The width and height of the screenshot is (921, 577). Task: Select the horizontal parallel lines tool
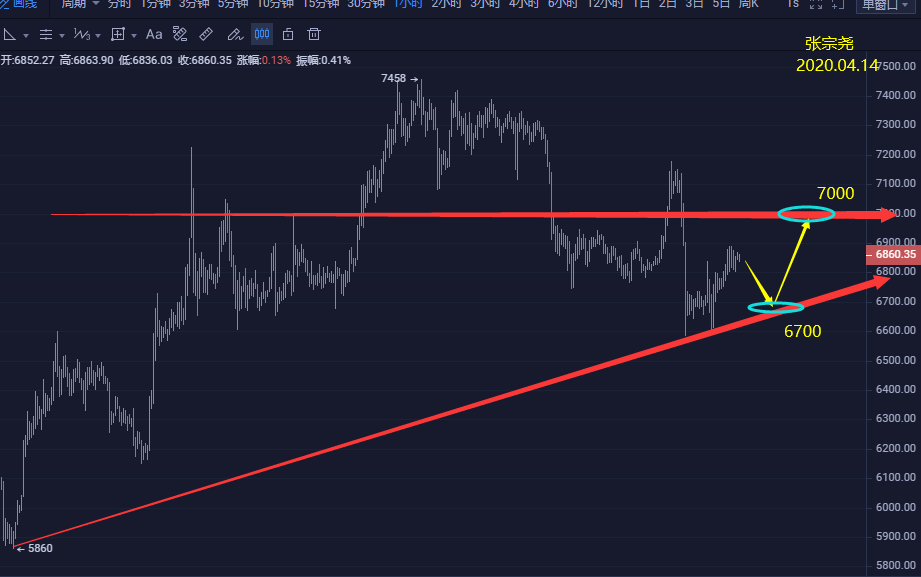46,35
